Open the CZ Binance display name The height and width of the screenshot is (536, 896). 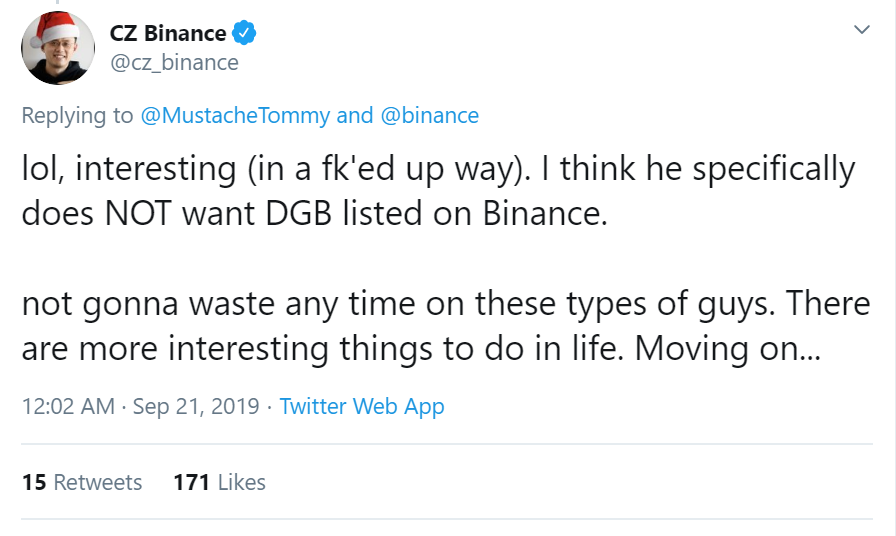click(167, 33)
